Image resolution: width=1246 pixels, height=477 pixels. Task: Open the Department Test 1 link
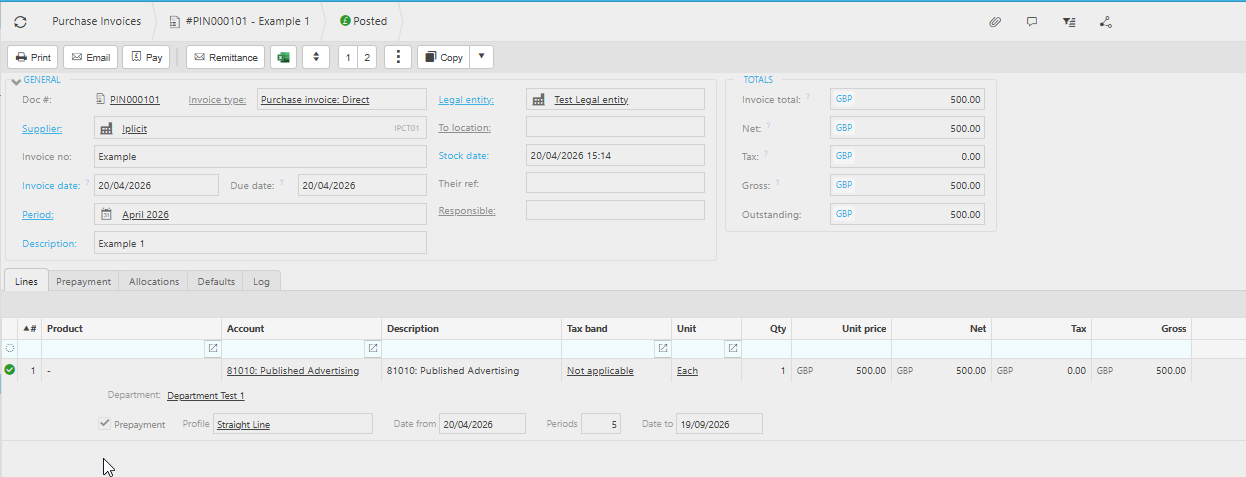point(206,396)
